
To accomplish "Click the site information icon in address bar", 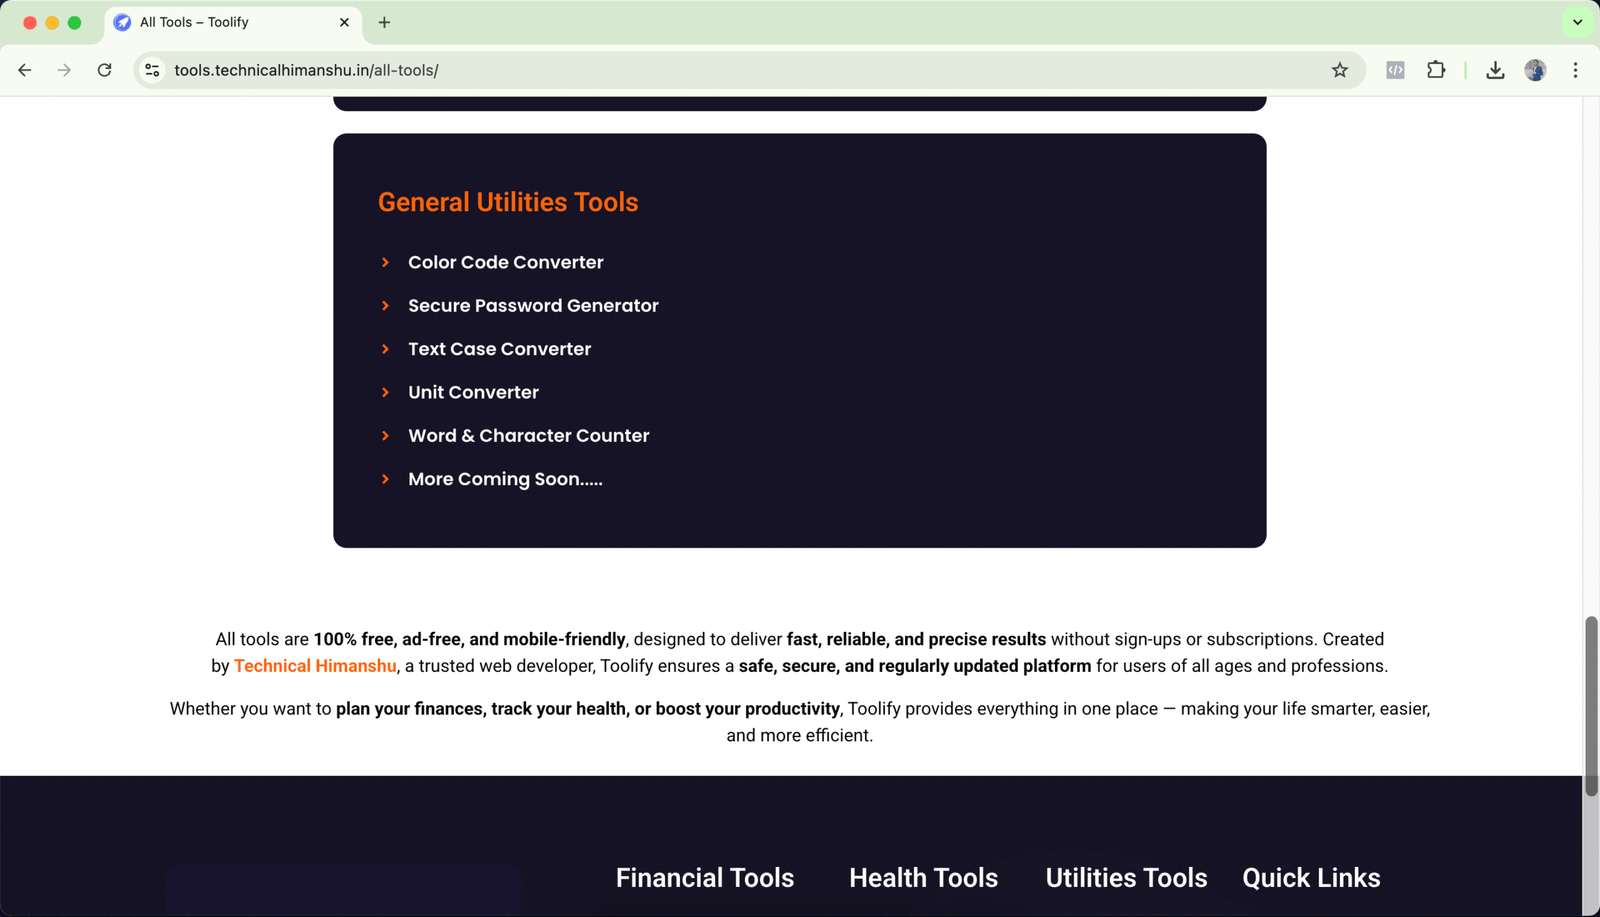I will click(152, 70).
